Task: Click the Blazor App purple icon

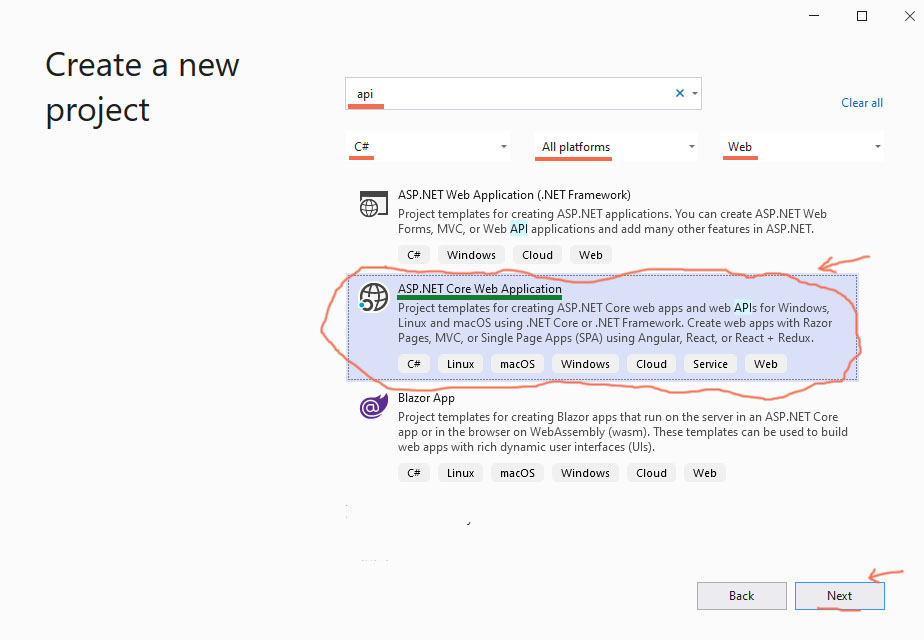Action: point(374,406)
